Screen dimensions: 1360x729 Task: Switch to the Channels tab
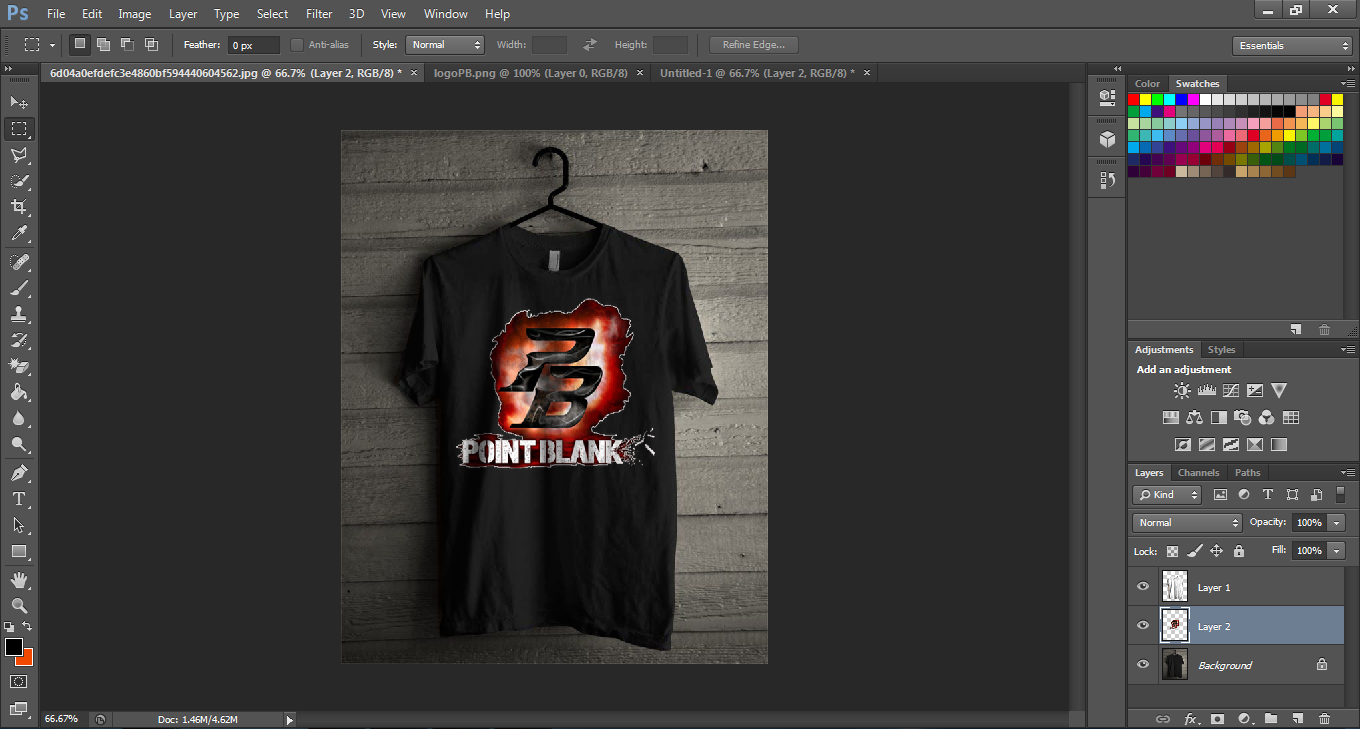pos(1198,473)
